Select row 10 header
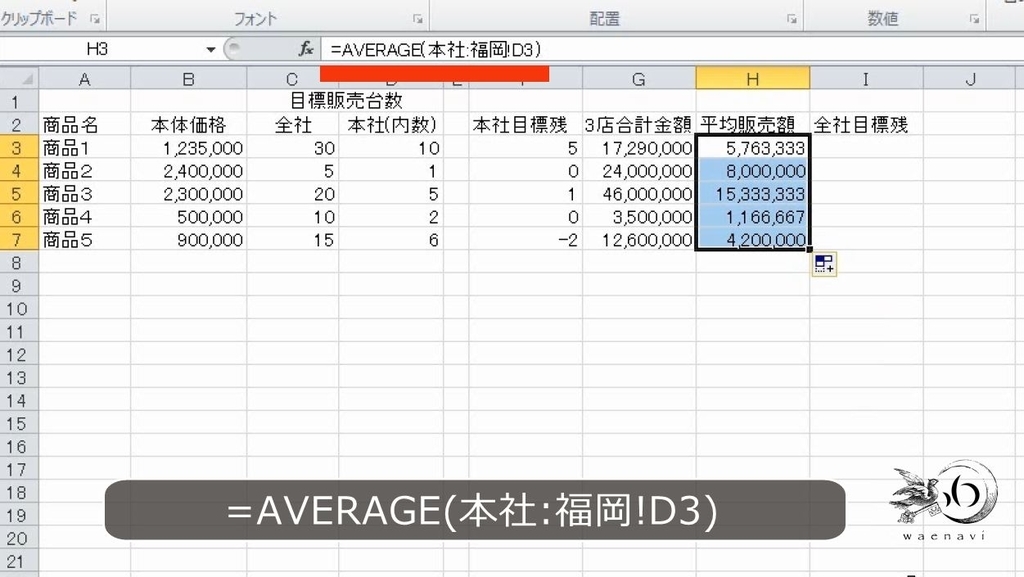Viewport: 1024px width, 577px height. [19, 309]
